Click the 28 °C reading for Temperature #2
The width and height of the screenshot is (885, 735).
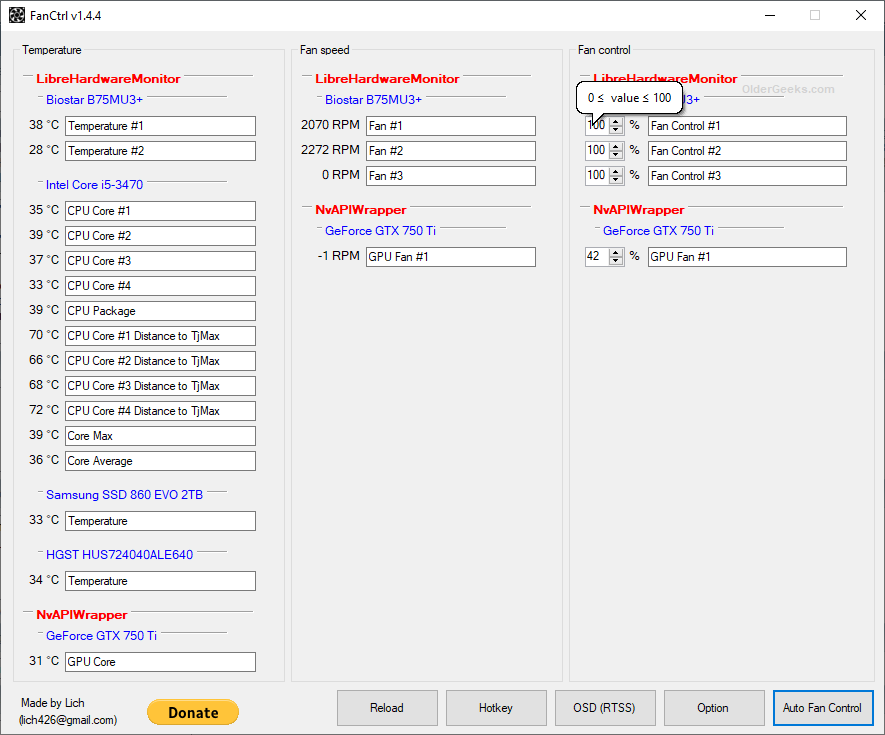coord(44,150)
